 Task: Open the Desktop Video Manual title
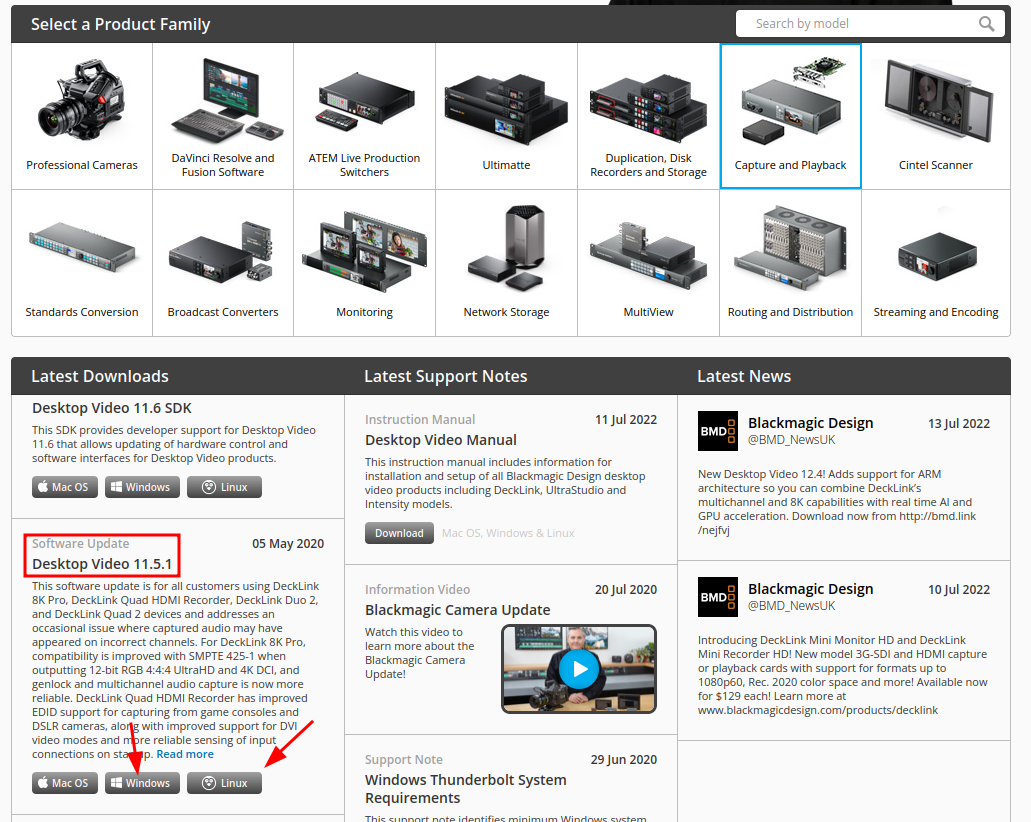click(441, 440)
